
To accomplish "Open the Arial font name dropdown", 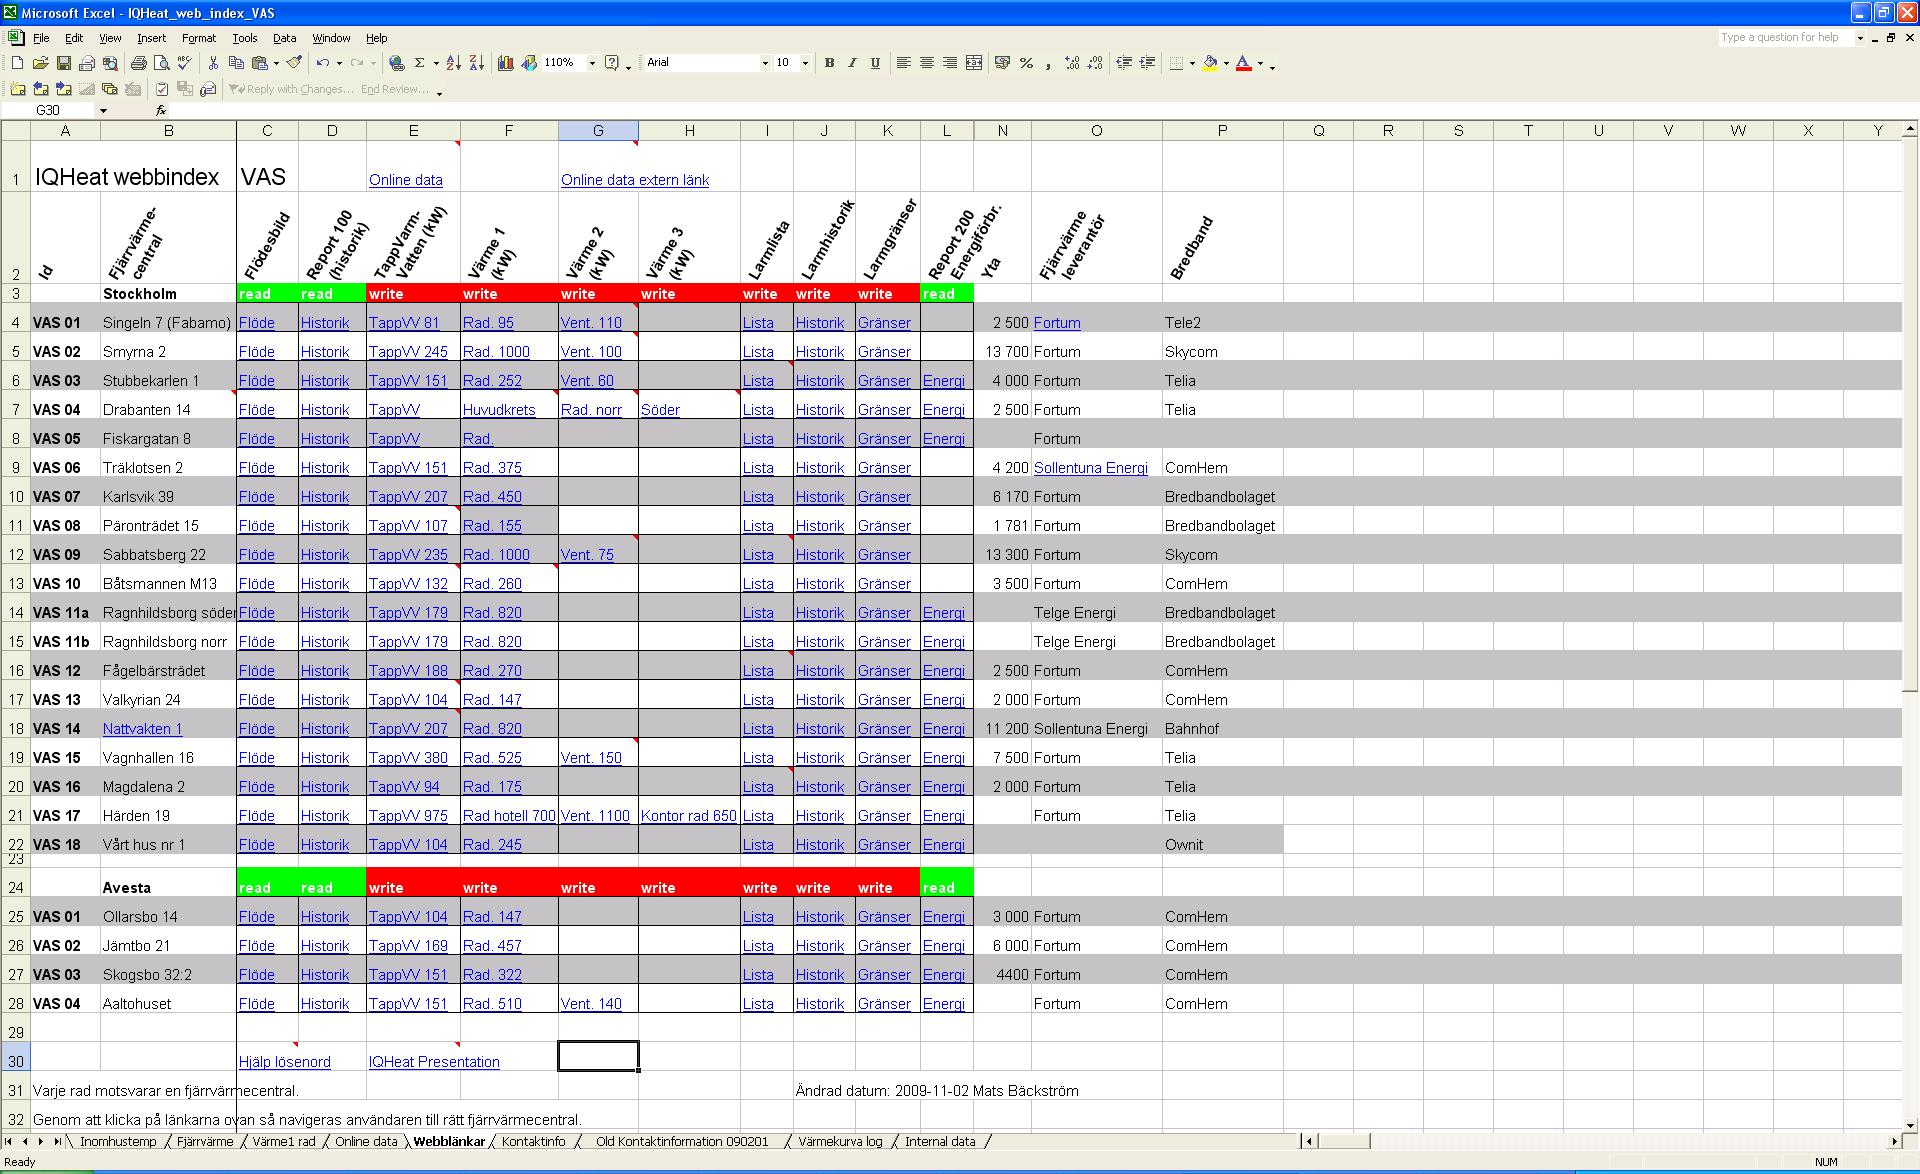I will tap(765, 63).
